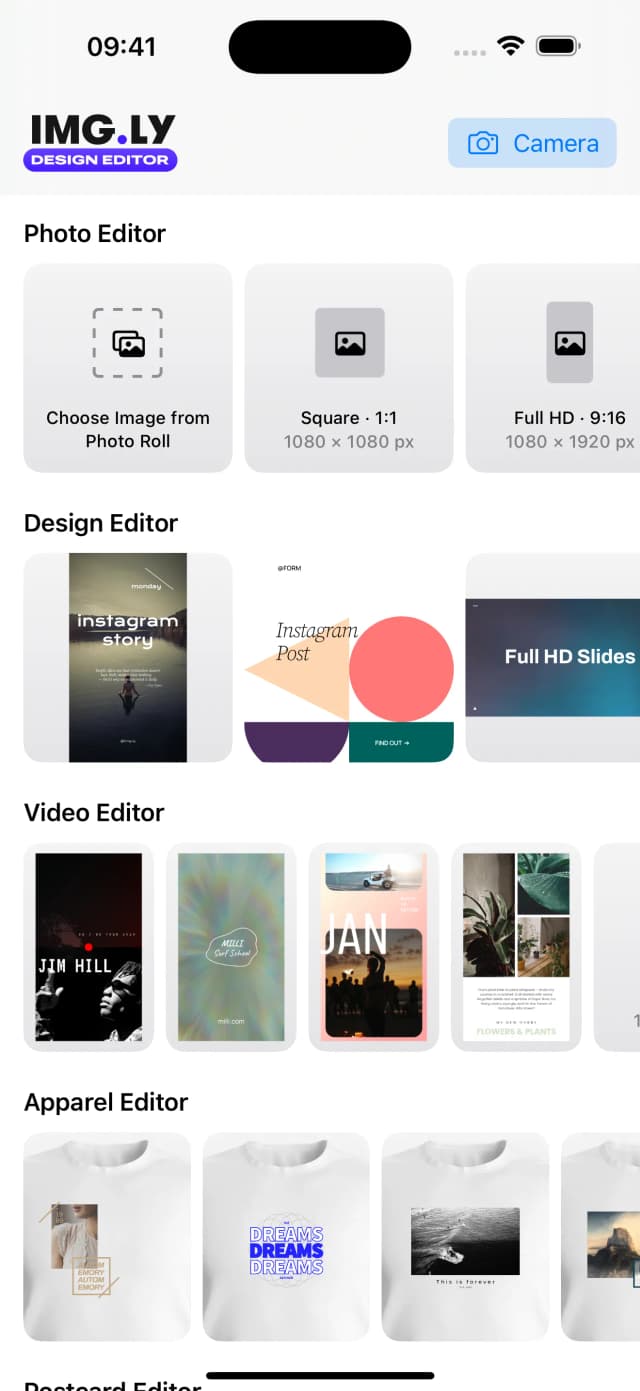Click the 09:41 clock
This screenshot has width=640, height=1391.
pos(121,46)
